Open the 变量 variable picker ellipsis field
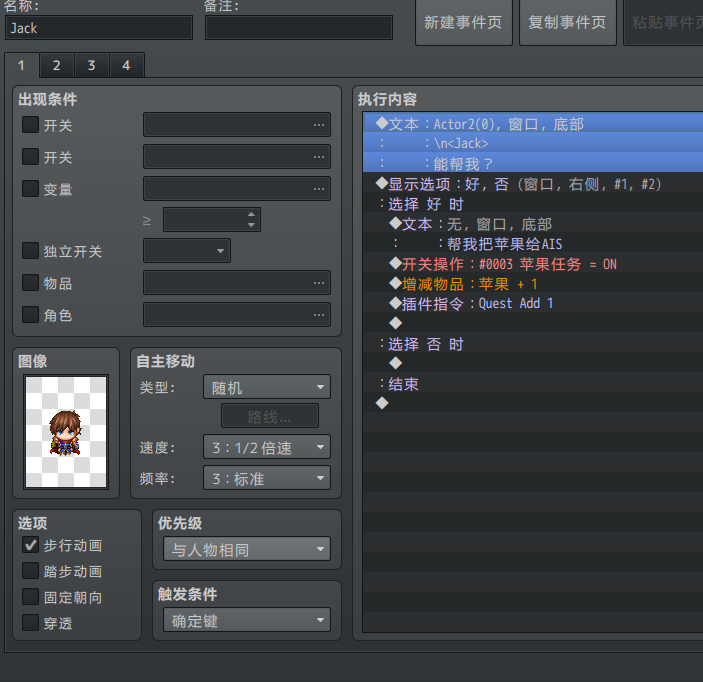The height and width of the screenshot is (682, 703). tap(237, 188)
